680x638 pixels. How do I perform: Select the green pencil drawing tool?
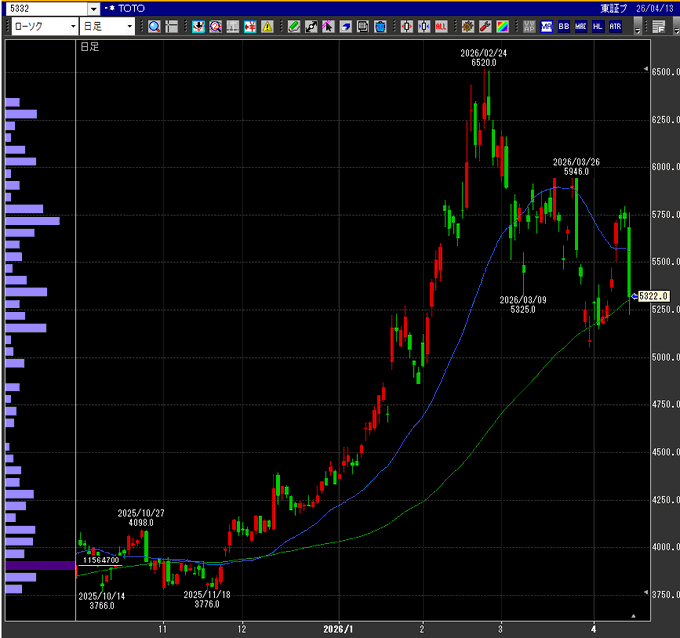pyautogui.click(x=294, y=26)
